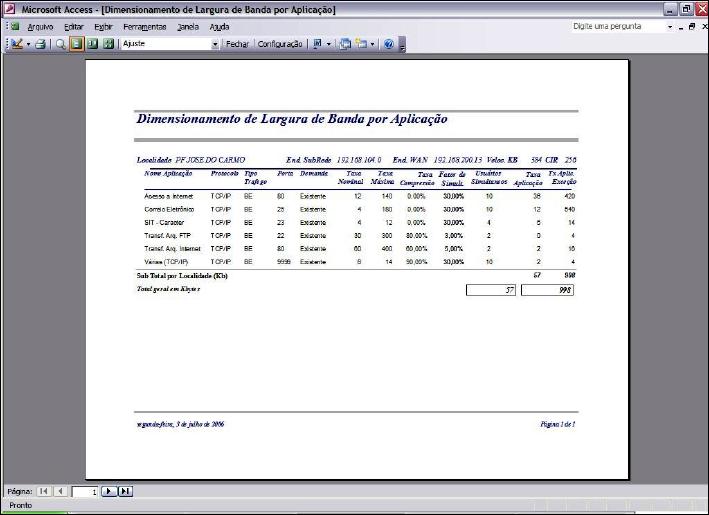Open Configuração page setup
The height and width of the screenshot is (515, 709).
[280, 44]
